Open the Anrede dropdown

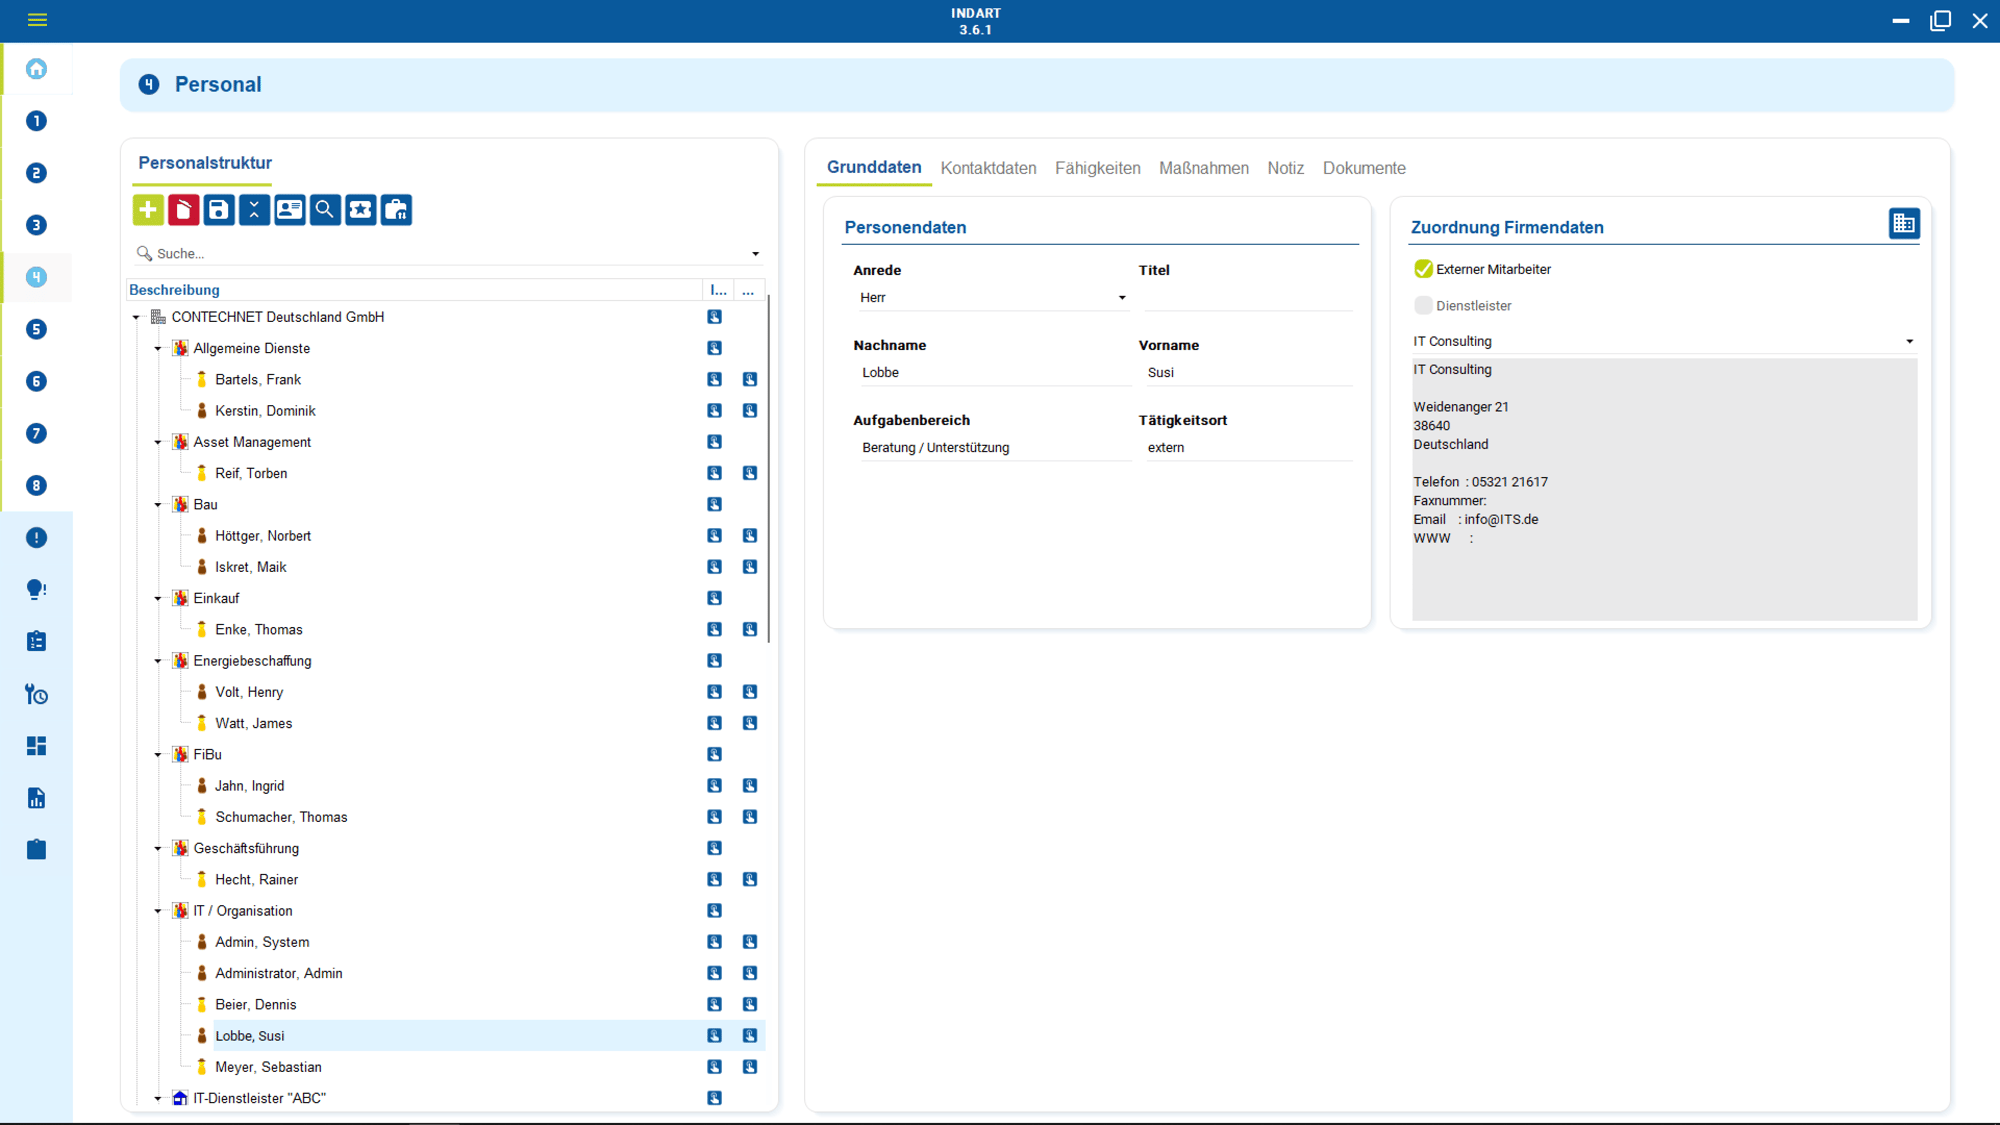pyautogui.click(x=1121, y=298)
